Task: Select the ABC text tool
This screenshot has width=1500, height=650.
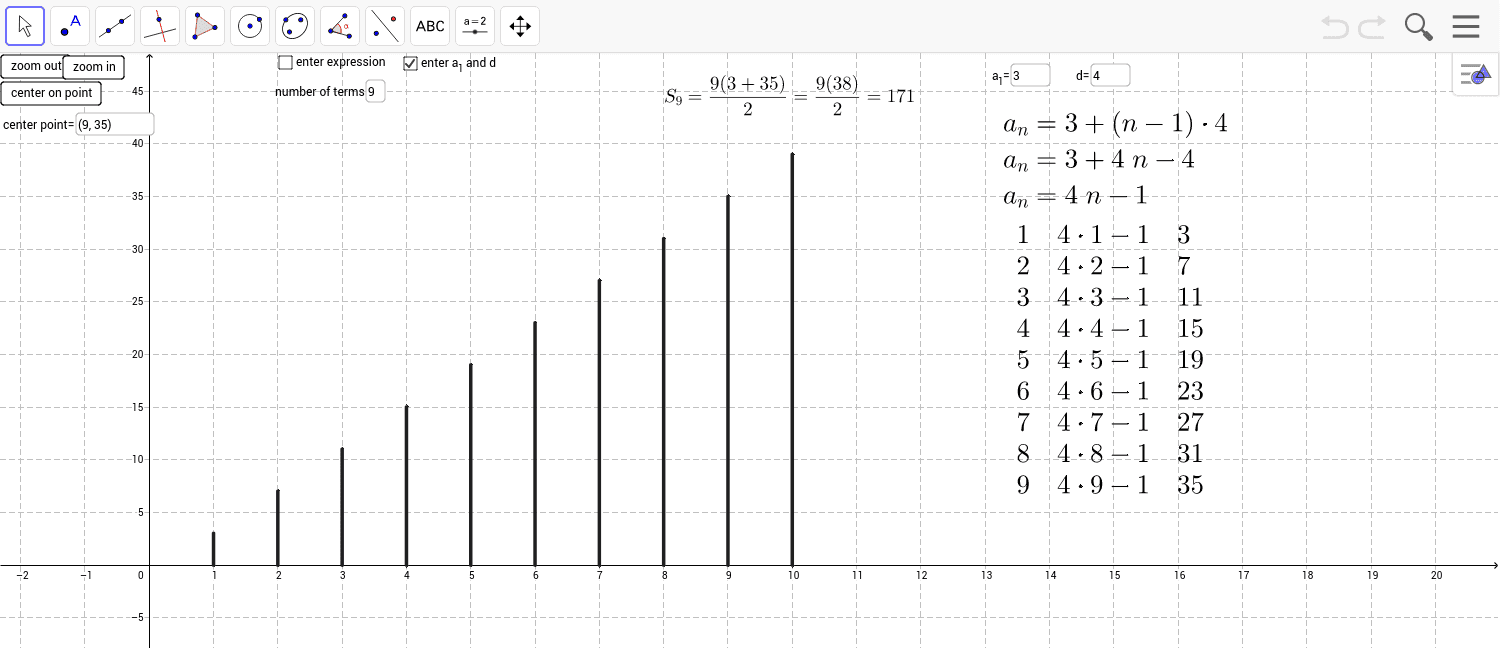Action: 430,26
